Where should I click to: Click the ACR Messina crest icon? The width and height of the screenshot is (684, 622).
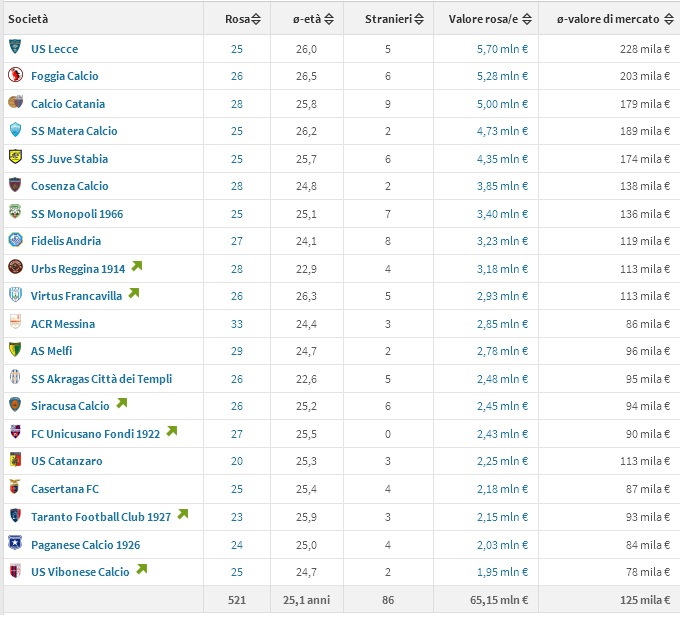pyautogui.click(x=15, y=322)
